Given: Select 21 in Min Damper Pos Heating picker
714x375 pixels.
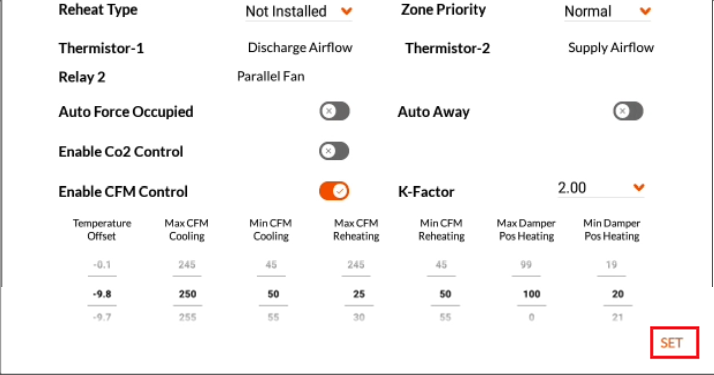Looking at the screenshot, I should (617, 317).
